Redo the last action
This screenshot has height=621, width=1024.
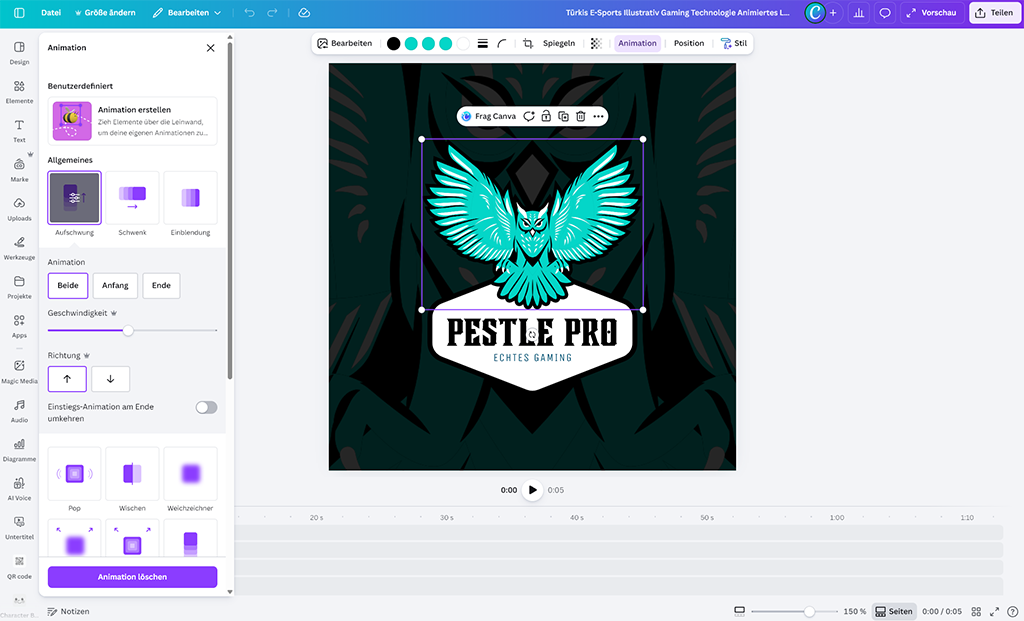tap(272, 12)
